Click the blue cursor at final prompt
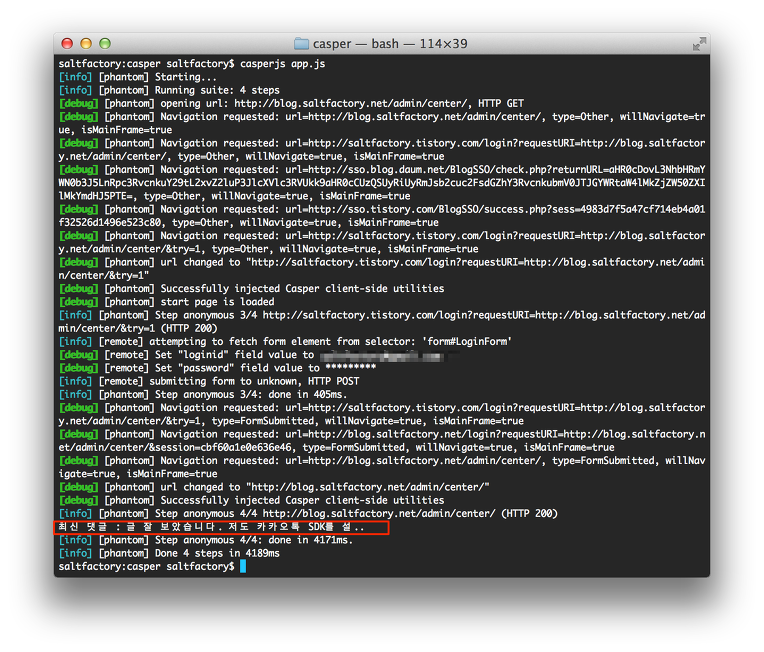 [x=243, y=566]
